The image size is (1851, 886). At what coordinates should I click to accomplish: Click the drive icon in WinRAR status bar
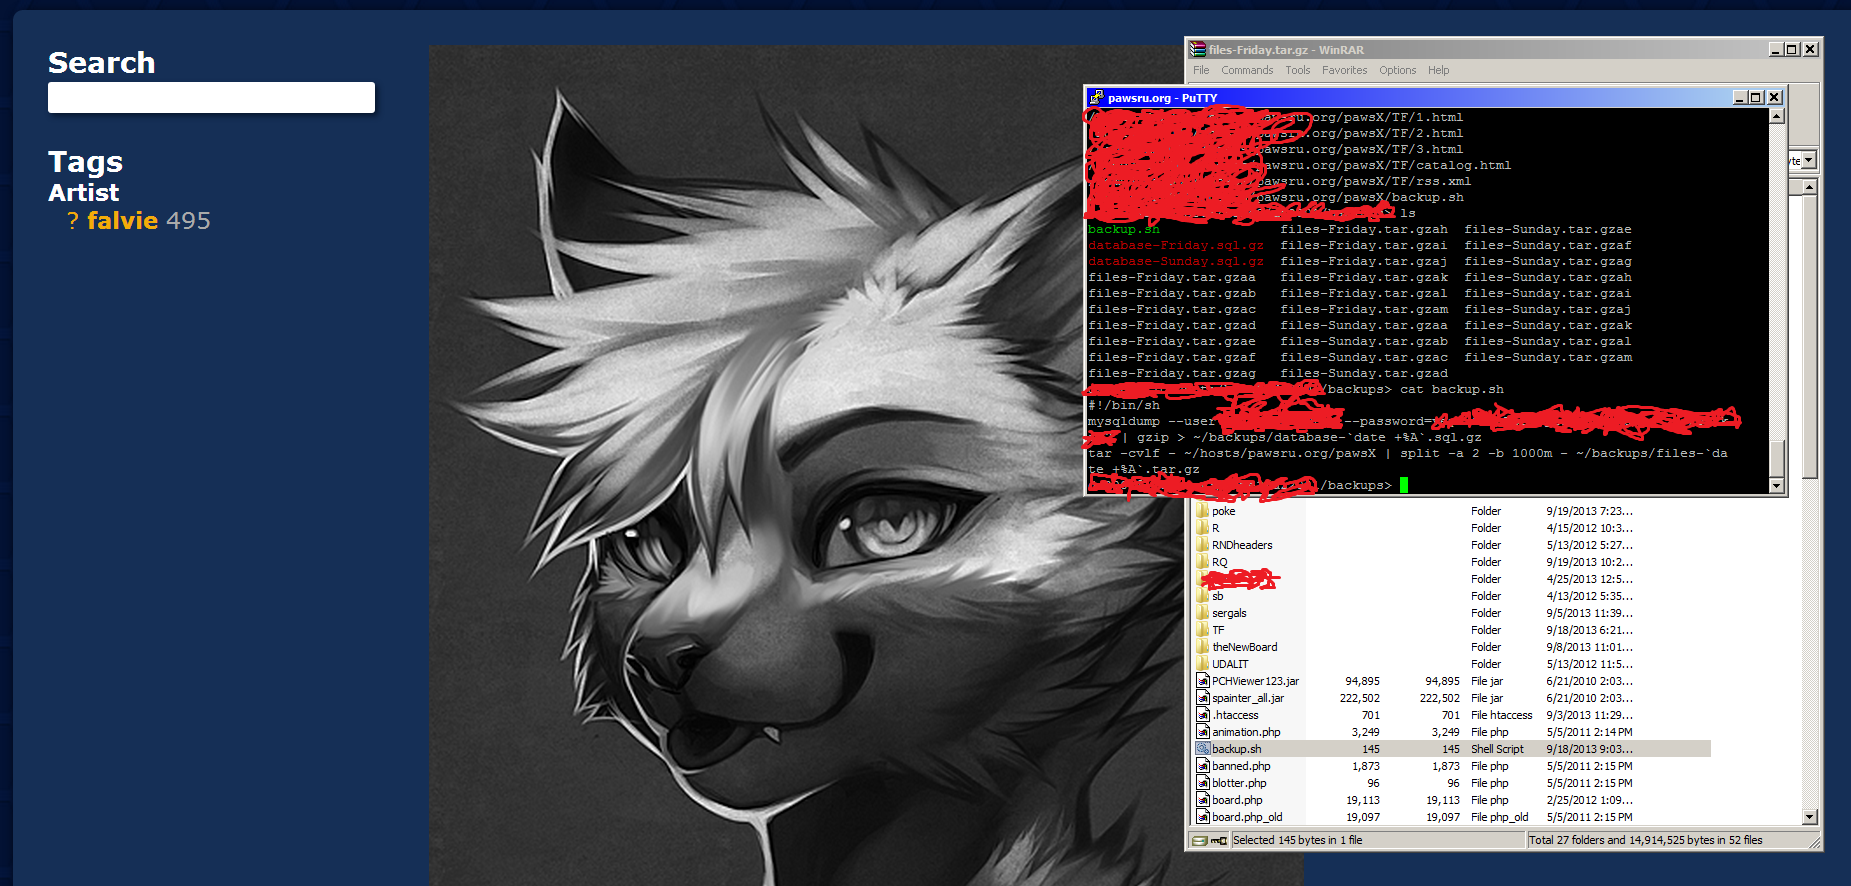tap(1200, 841)
